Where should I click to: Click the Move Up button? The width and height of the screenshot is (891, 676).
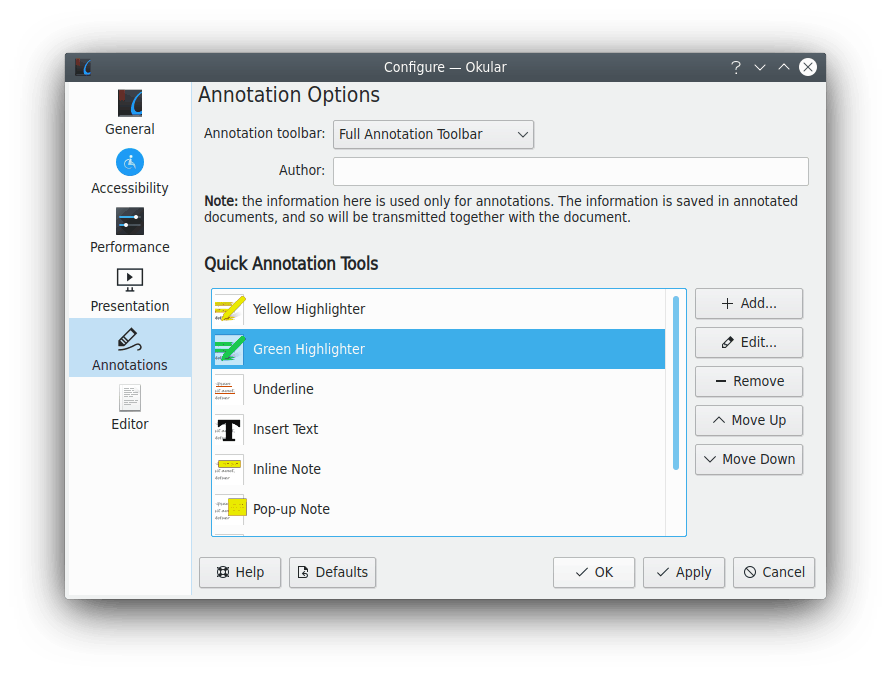[748, 420]
